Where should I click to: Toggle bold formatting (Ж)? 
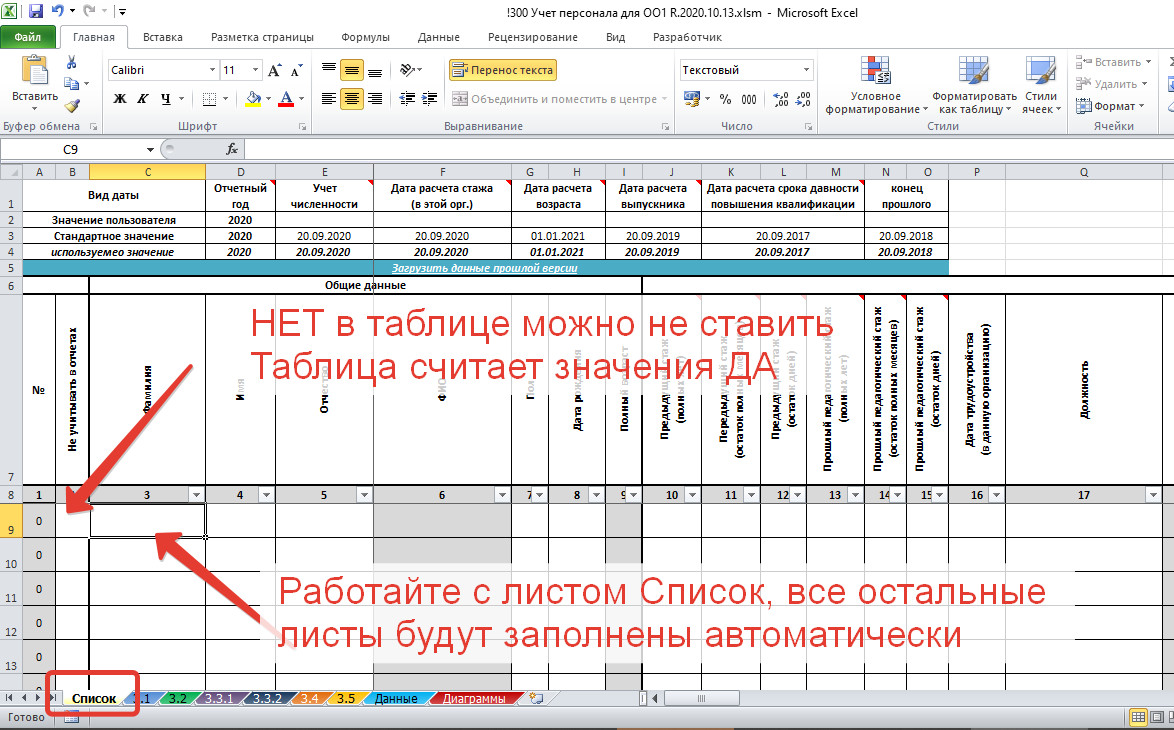point(120,99)
